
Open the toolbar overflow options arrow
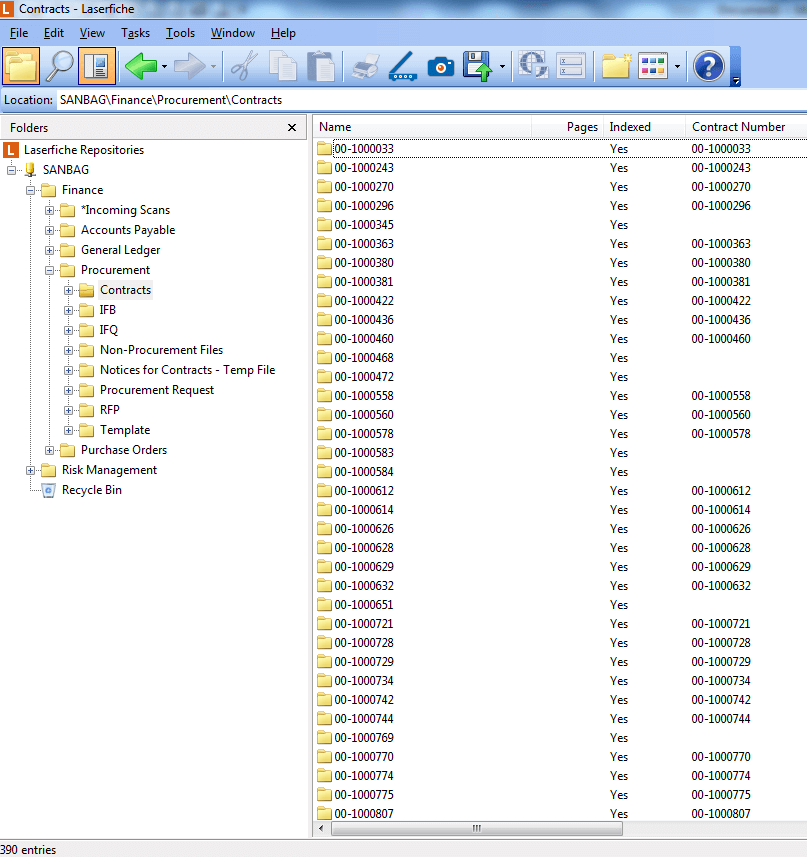click(736, 81)
